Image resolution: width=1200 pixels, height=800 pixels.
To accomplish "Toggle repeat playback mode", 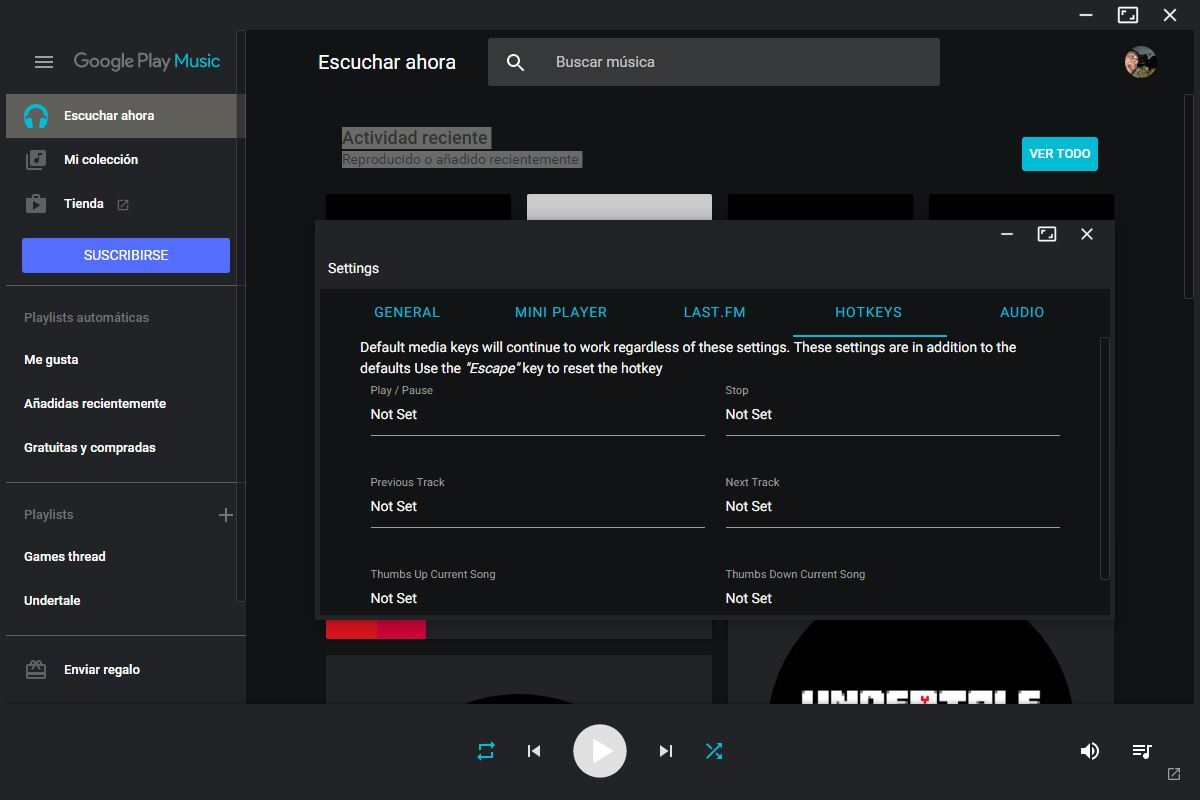I will point(486,751).
